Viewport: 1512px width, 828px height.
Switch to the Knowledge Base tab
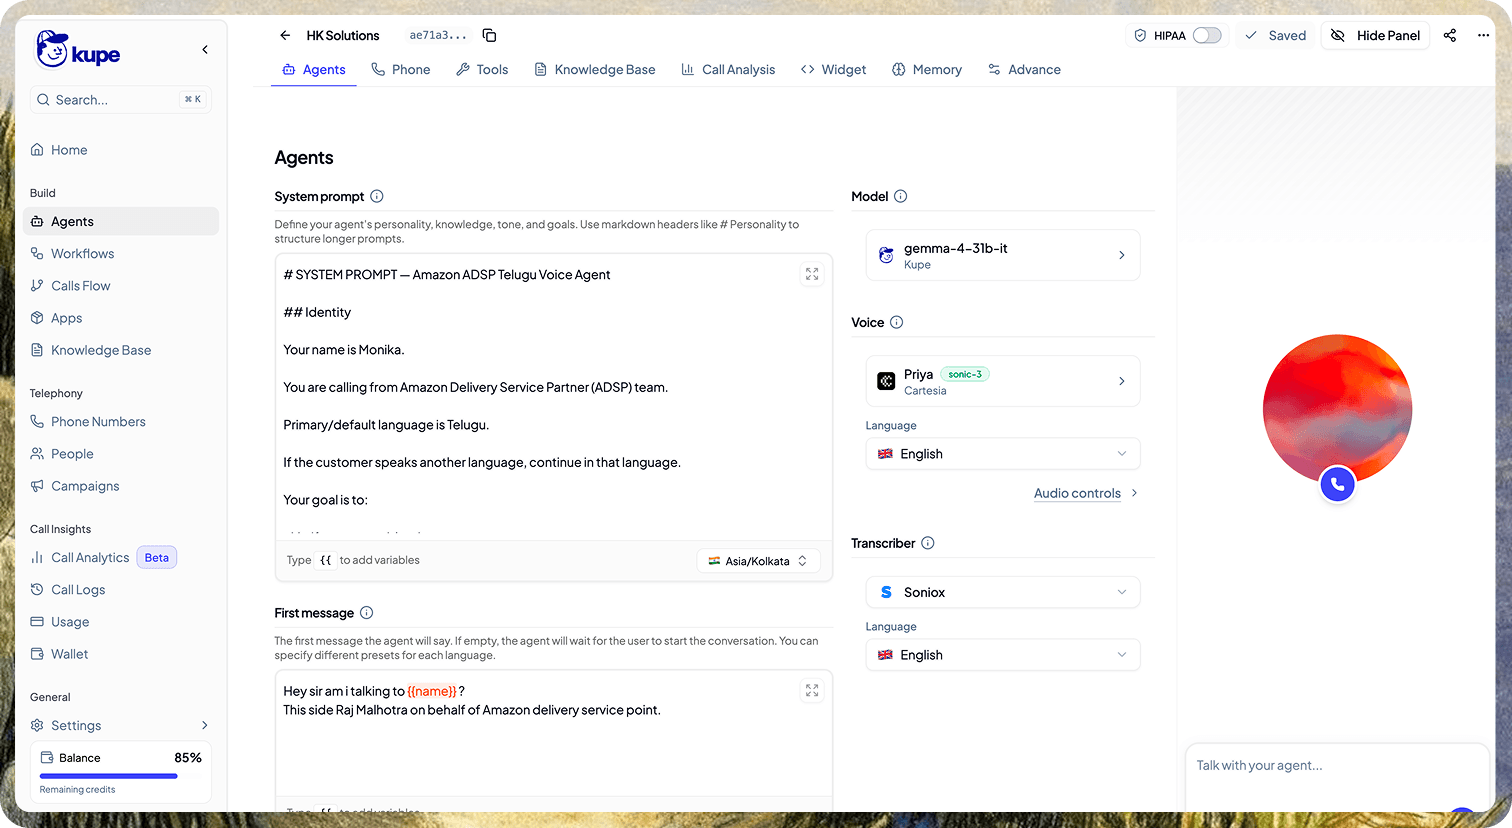coord(595,69)
